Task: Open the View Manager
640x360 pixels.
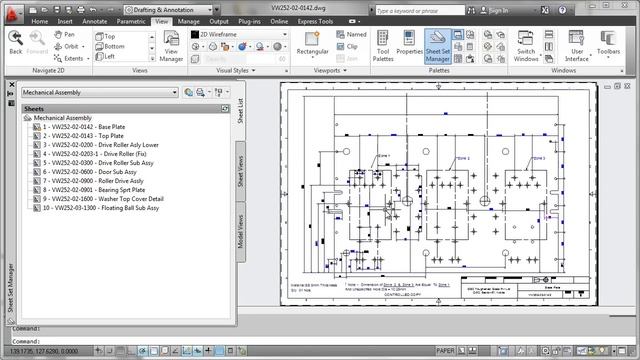Action: pos(171,46)
